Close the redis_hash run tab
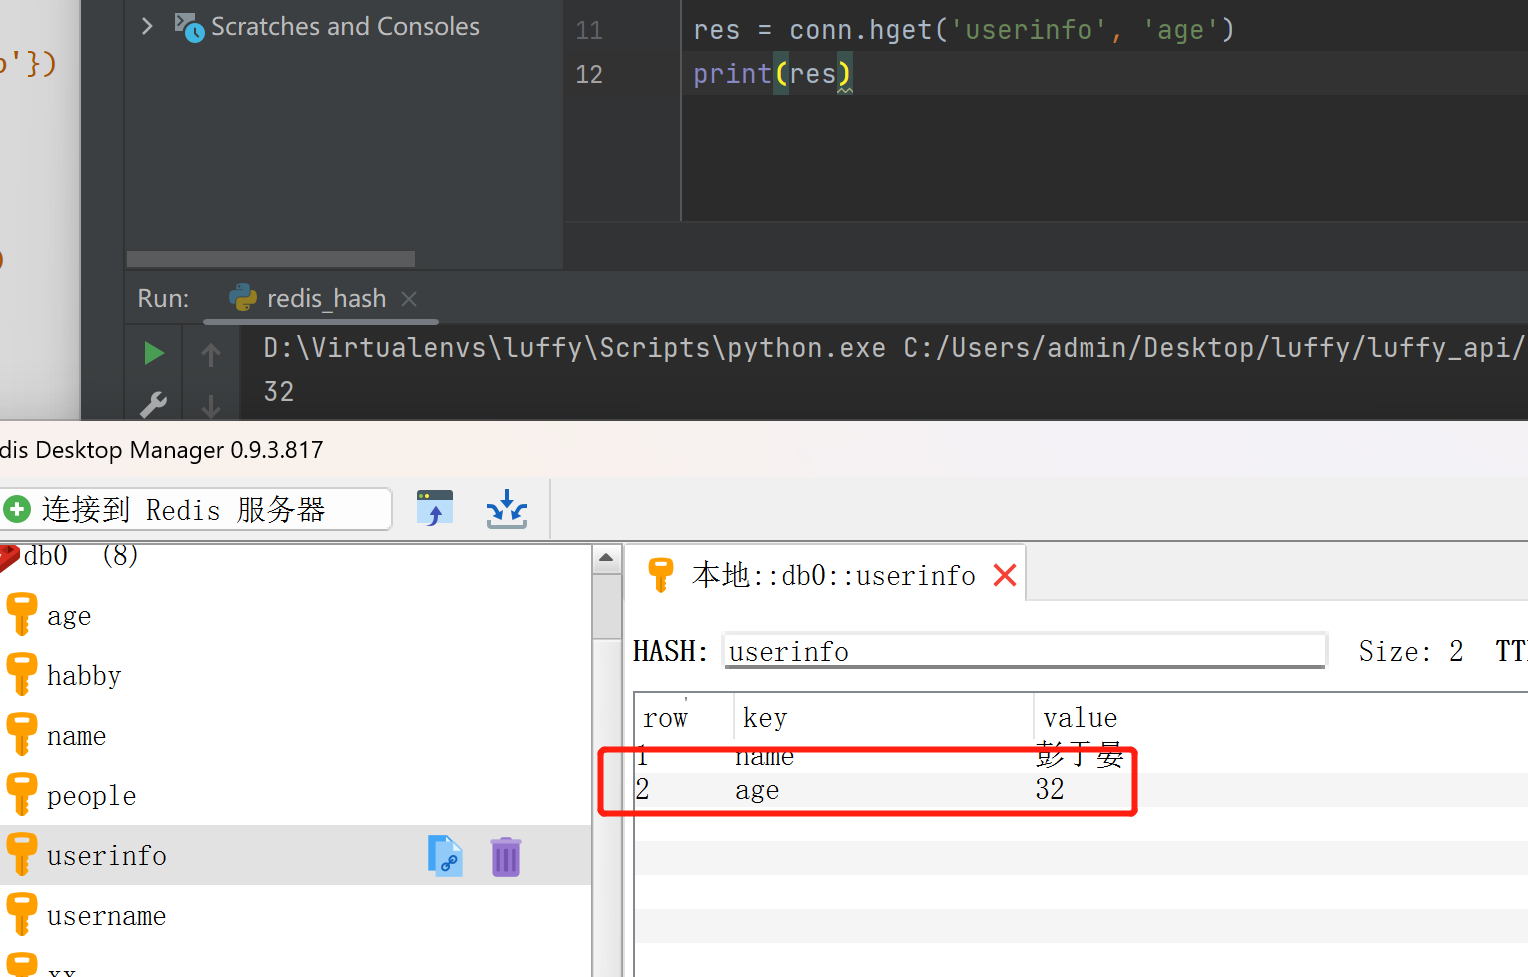The height and width of the screenshot is (977, 1528). [x=408, y=298]
